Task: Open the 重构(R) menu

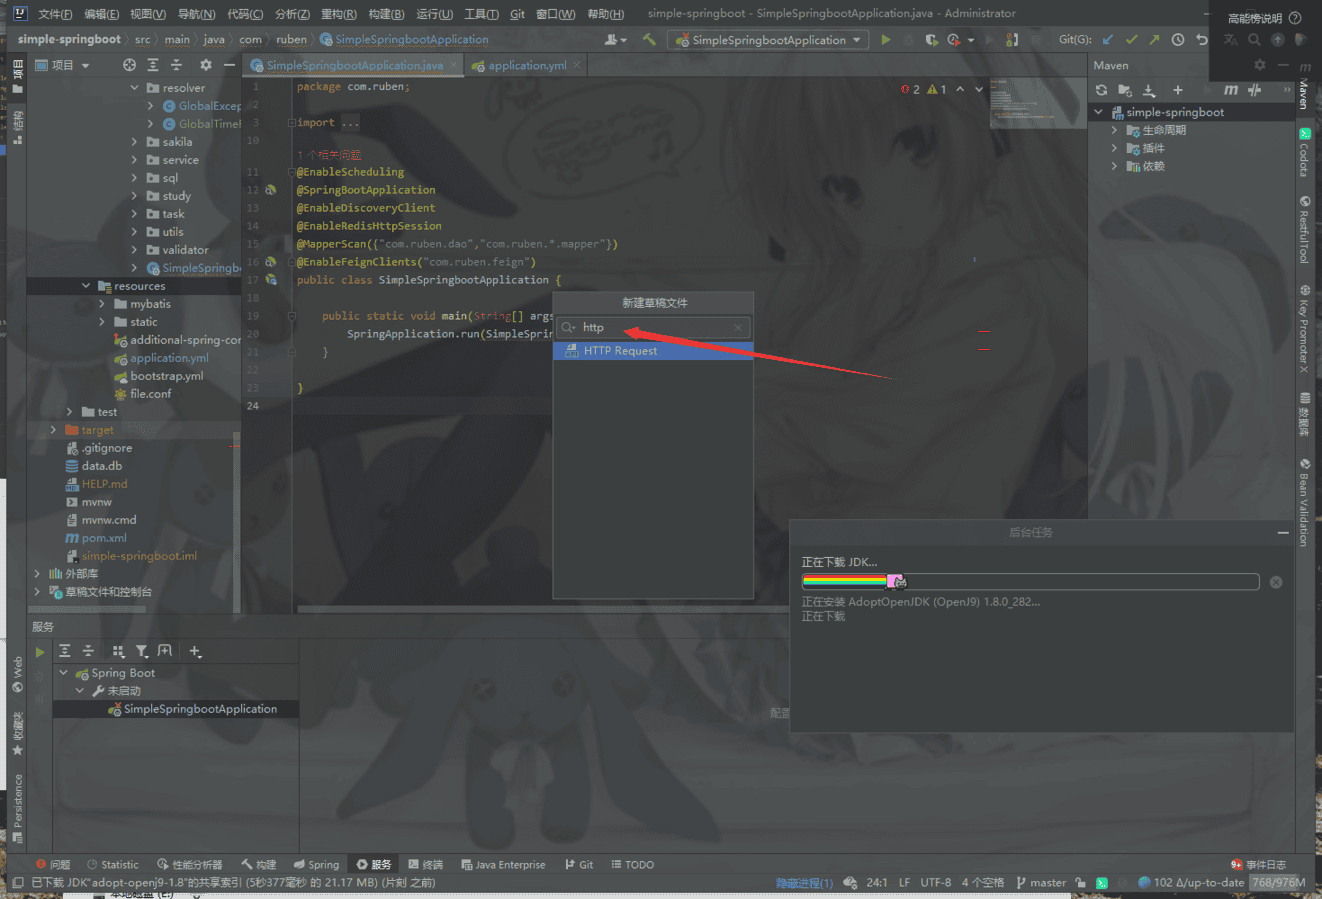Action: point(338,14)
